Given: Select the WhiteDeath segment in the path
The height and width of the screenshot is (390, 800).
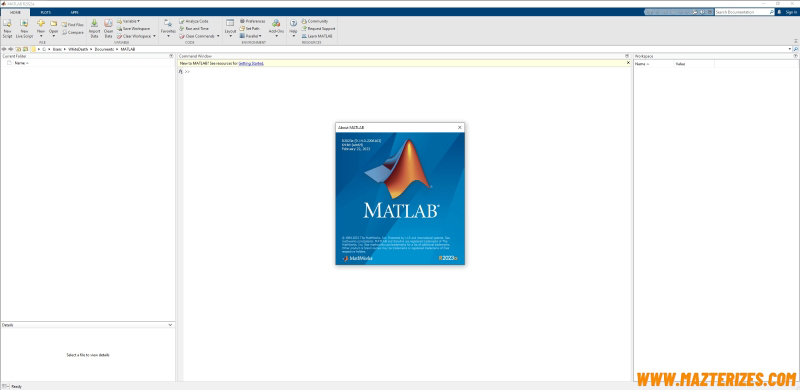Looking at the screenshot, I should [x=78, y=49].
